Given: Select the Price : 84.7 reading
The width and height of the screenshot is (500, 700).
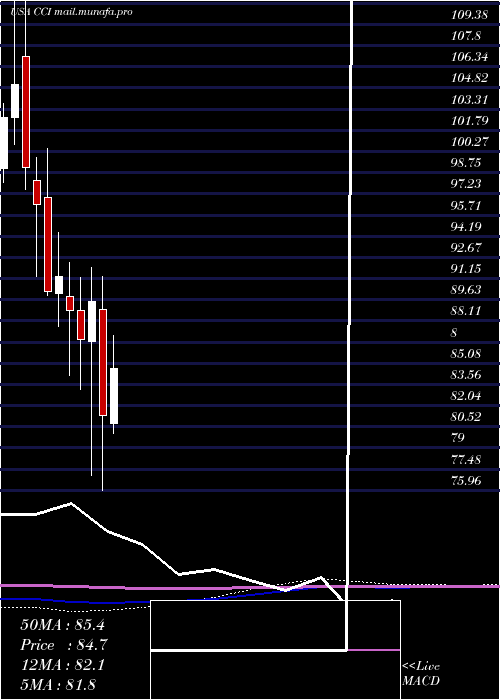Looking at the screenshot, I should coord(64,645).
